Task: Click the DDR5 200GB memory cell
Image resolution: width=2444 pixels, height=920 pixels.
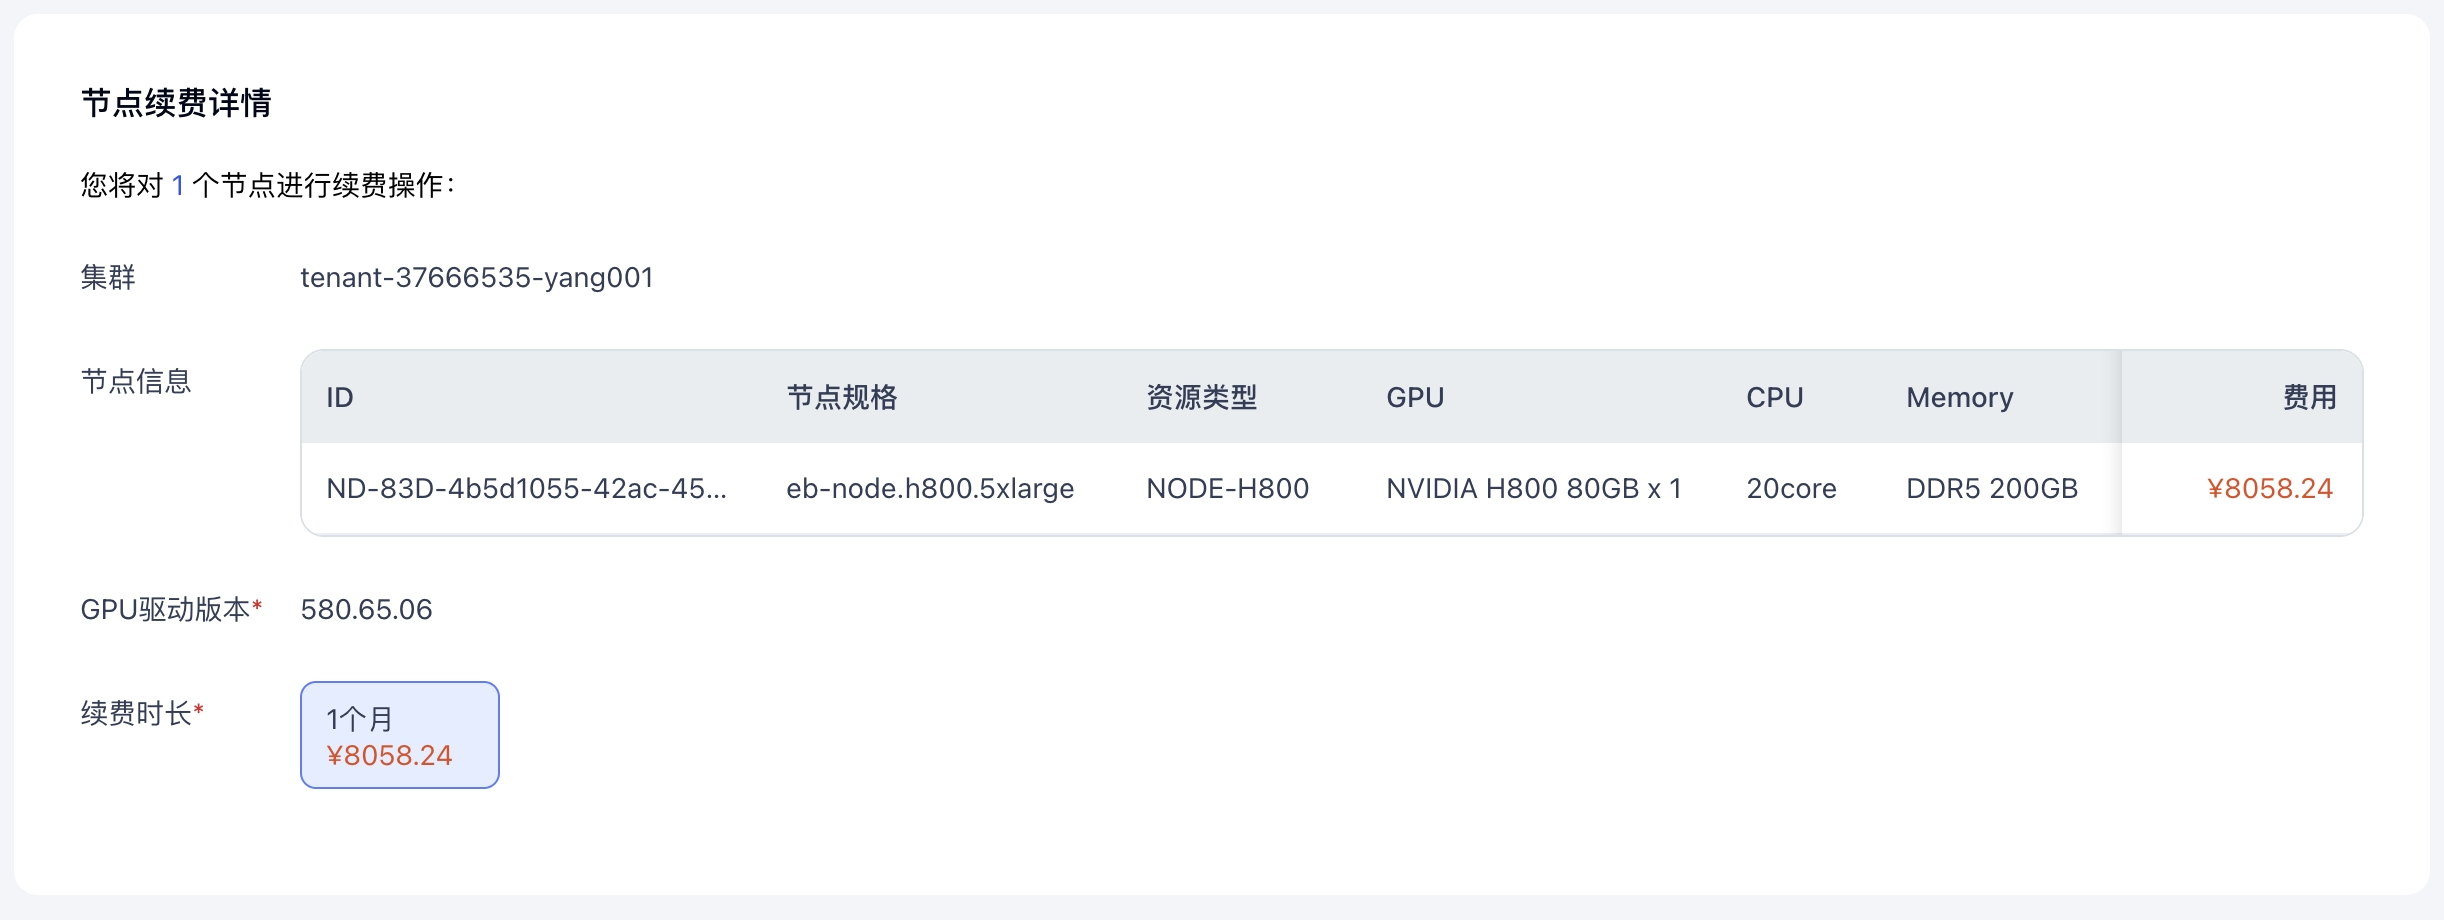Action: (1991, 488)
